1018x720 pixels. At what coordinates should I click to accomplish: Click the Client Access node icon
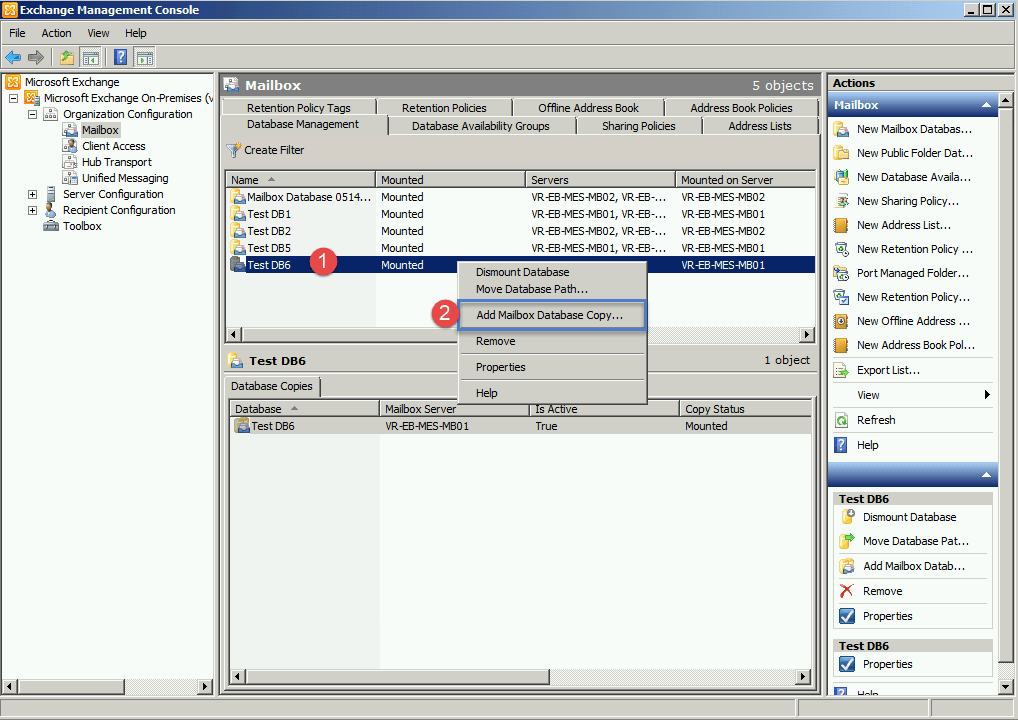(x=69, y=146)
